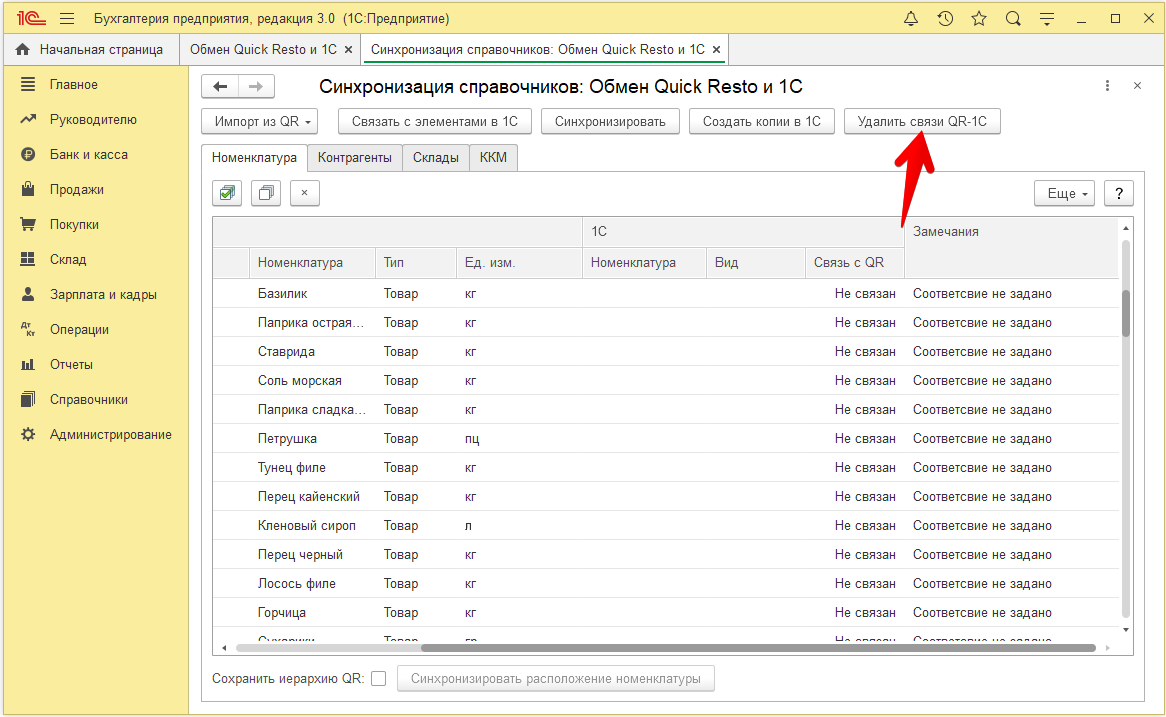Select the Лосось филе row

[666, 584]
